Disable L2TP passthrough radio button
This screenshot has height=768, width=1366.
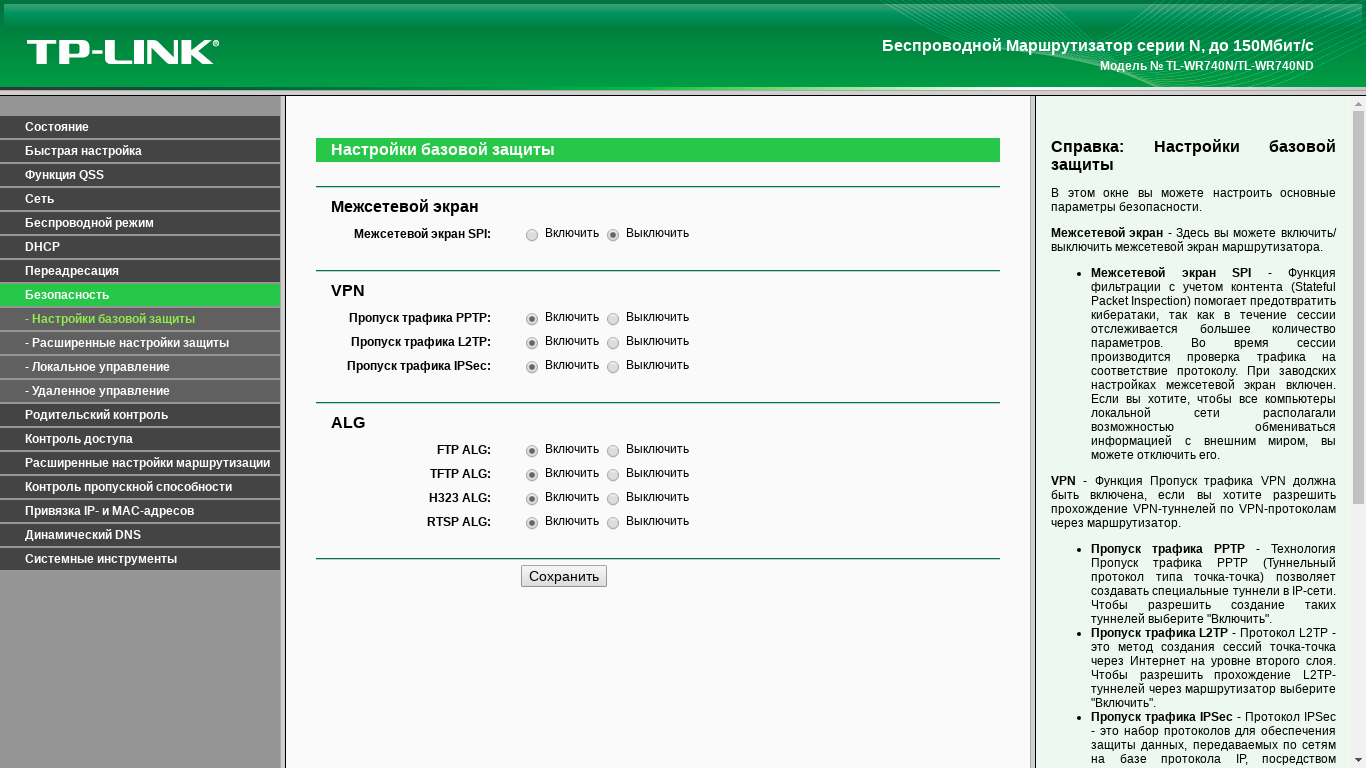click(613, 343)
